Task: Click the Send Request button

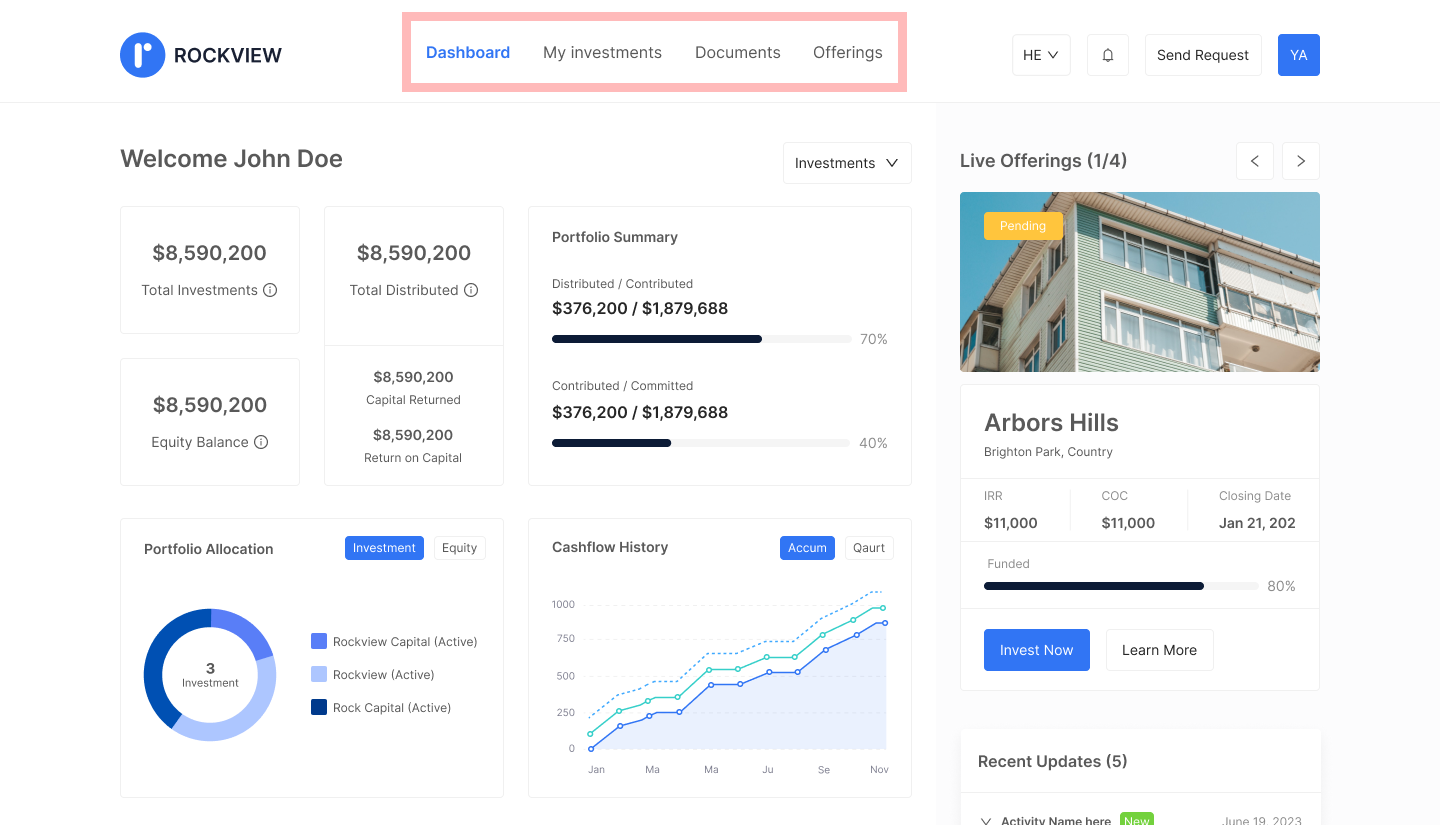Action: (1203, 55)
